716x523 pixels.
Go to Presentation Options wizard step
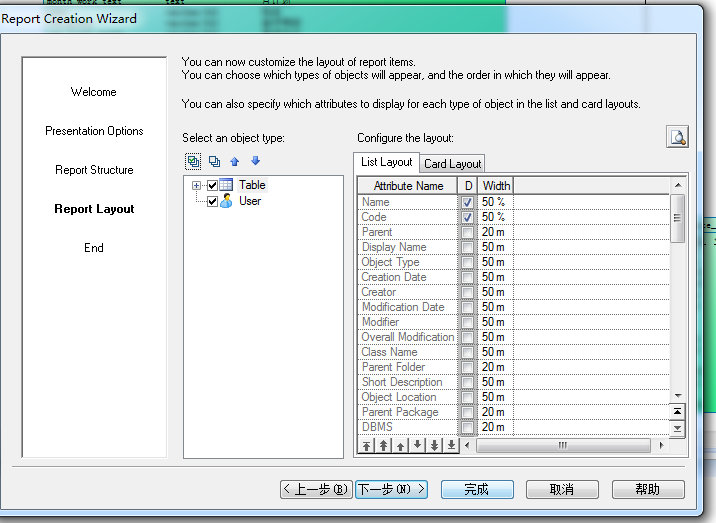click(x=94, y=131)
